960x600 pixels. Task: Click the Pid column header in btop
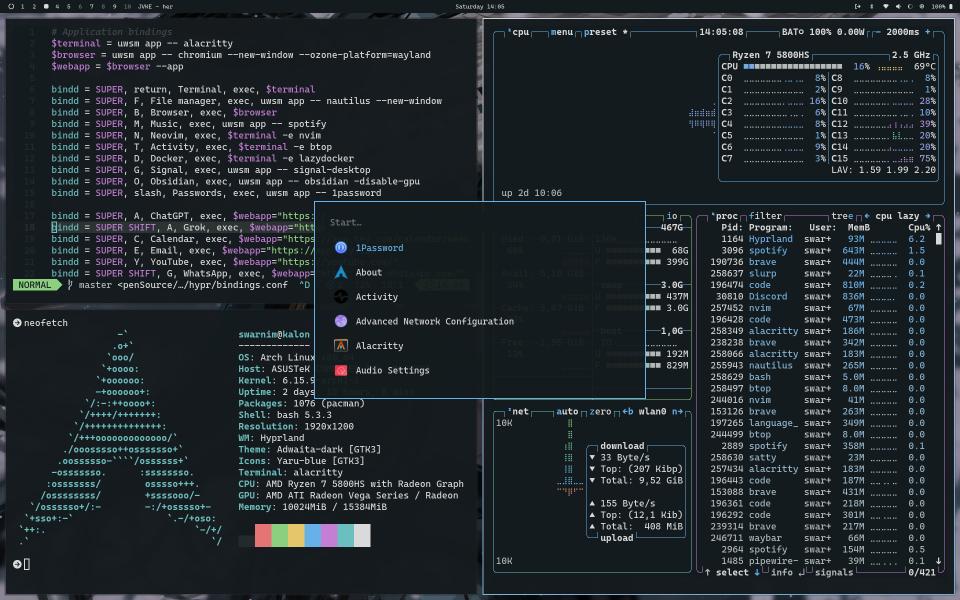[732, 228]
